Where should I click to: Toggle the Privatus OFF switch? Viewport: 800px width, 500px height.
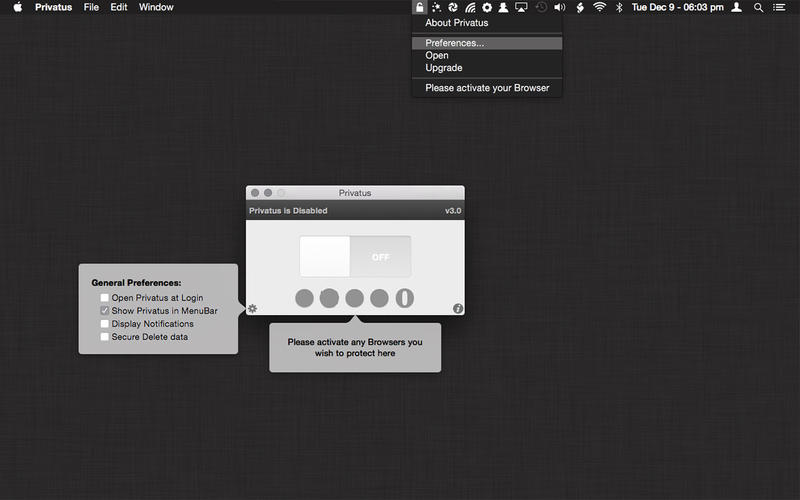[355, 256]
